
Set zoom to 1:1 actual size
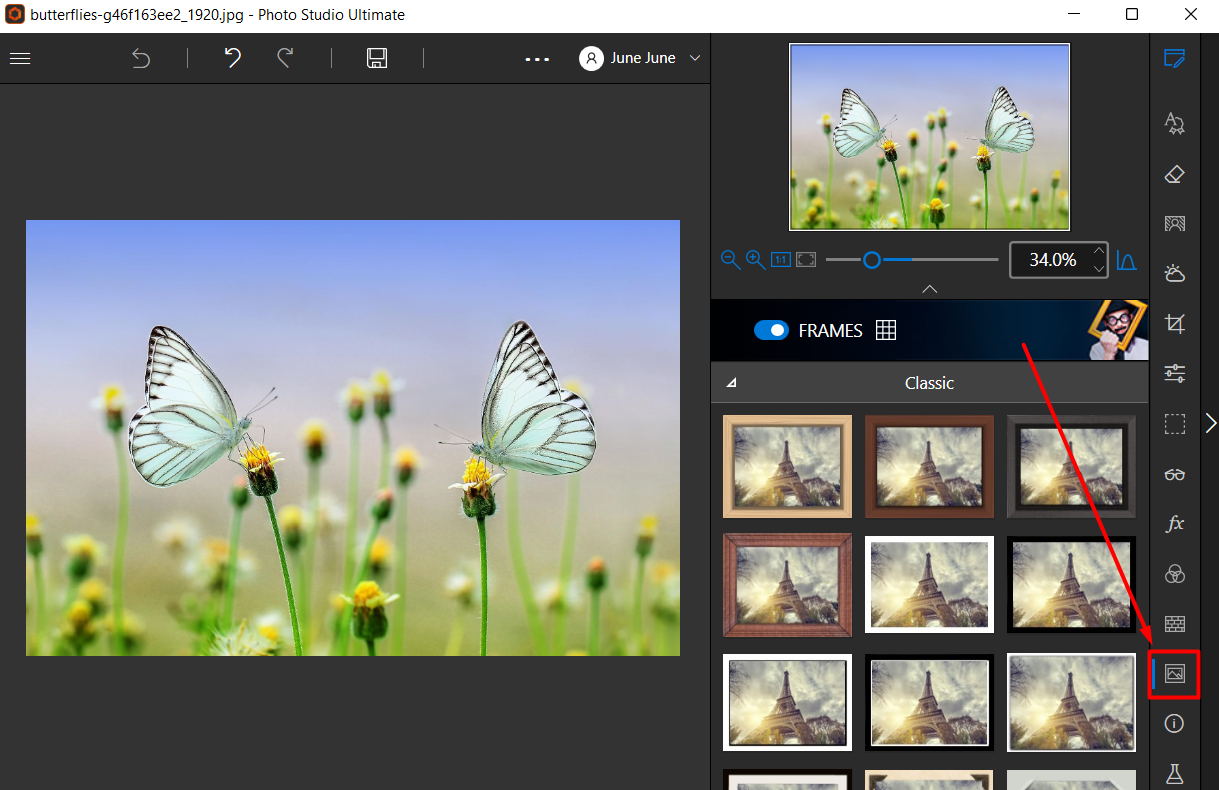click(781, 260)
